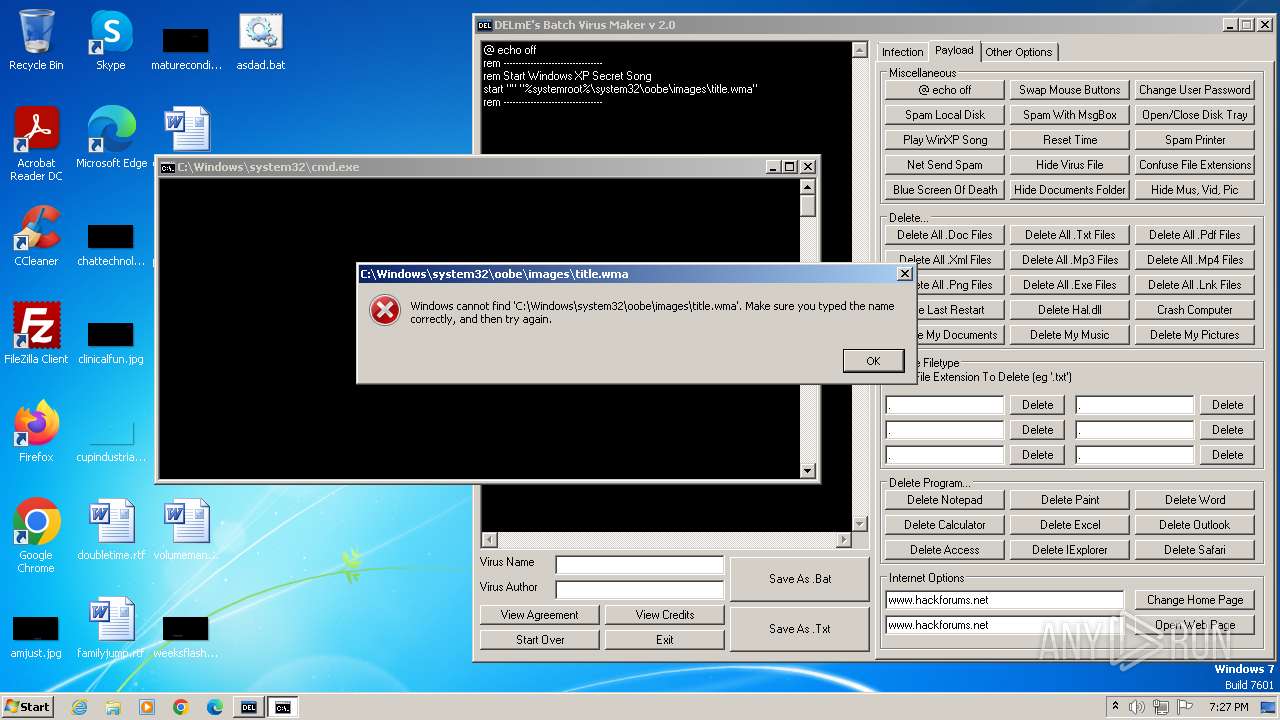Click the Delete Safari button
The image size is (1280, 720).
click(x=1195, y=550)
